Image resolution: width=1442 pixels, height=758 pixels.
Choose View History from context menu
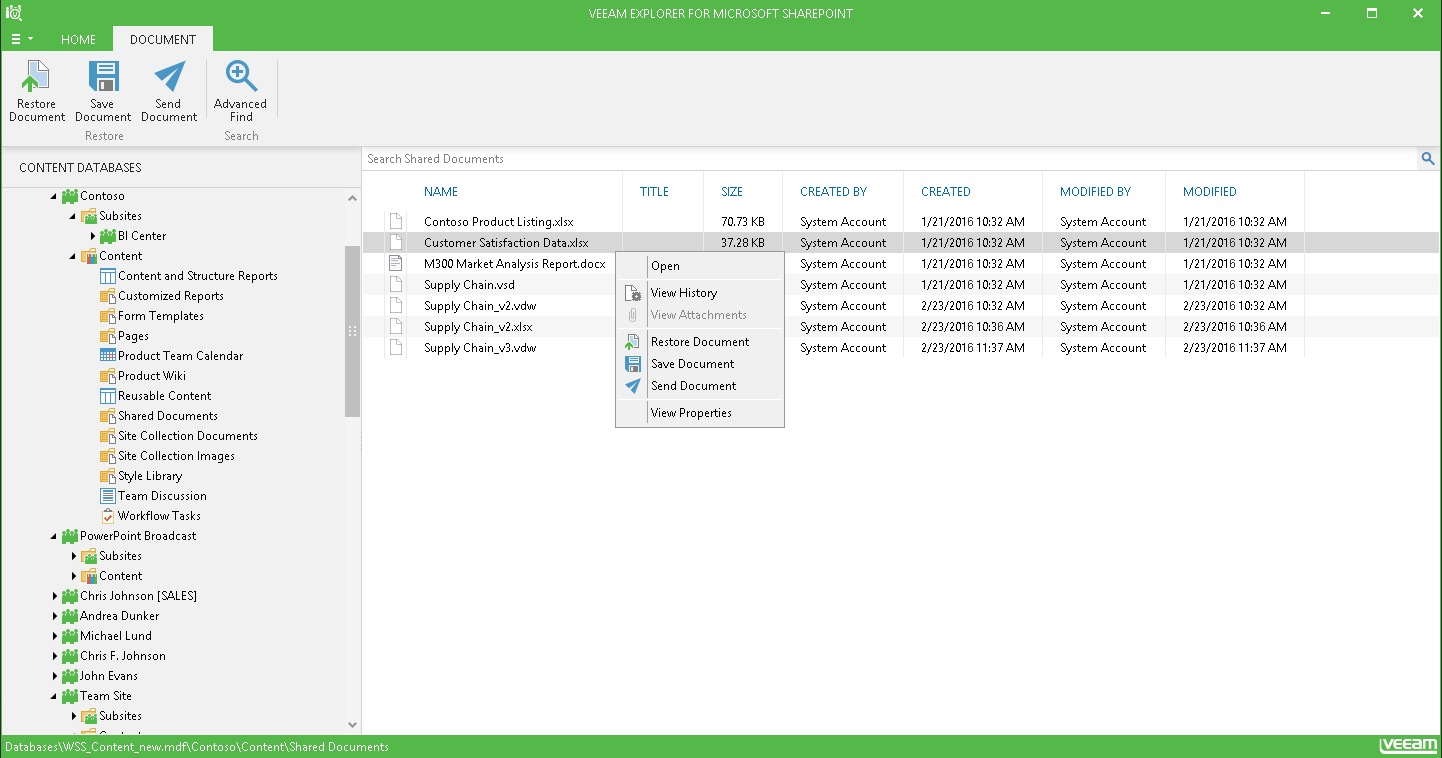[700, 293]
